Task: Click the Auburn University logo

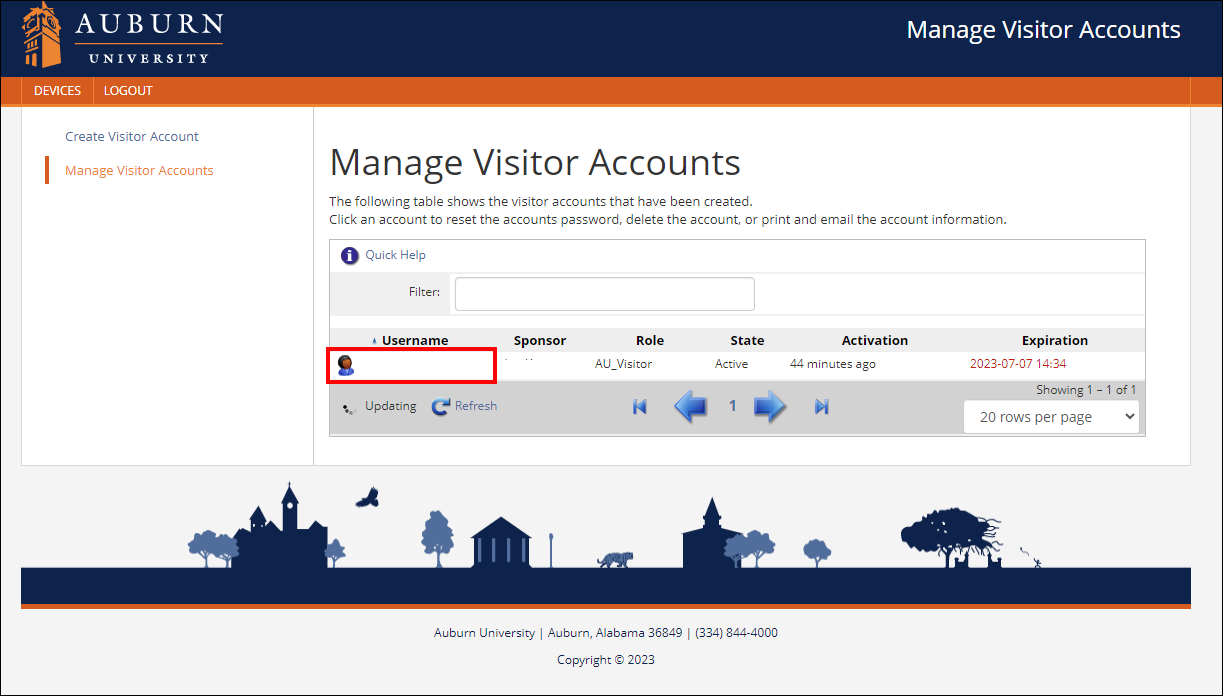Action: pos(123,35)
